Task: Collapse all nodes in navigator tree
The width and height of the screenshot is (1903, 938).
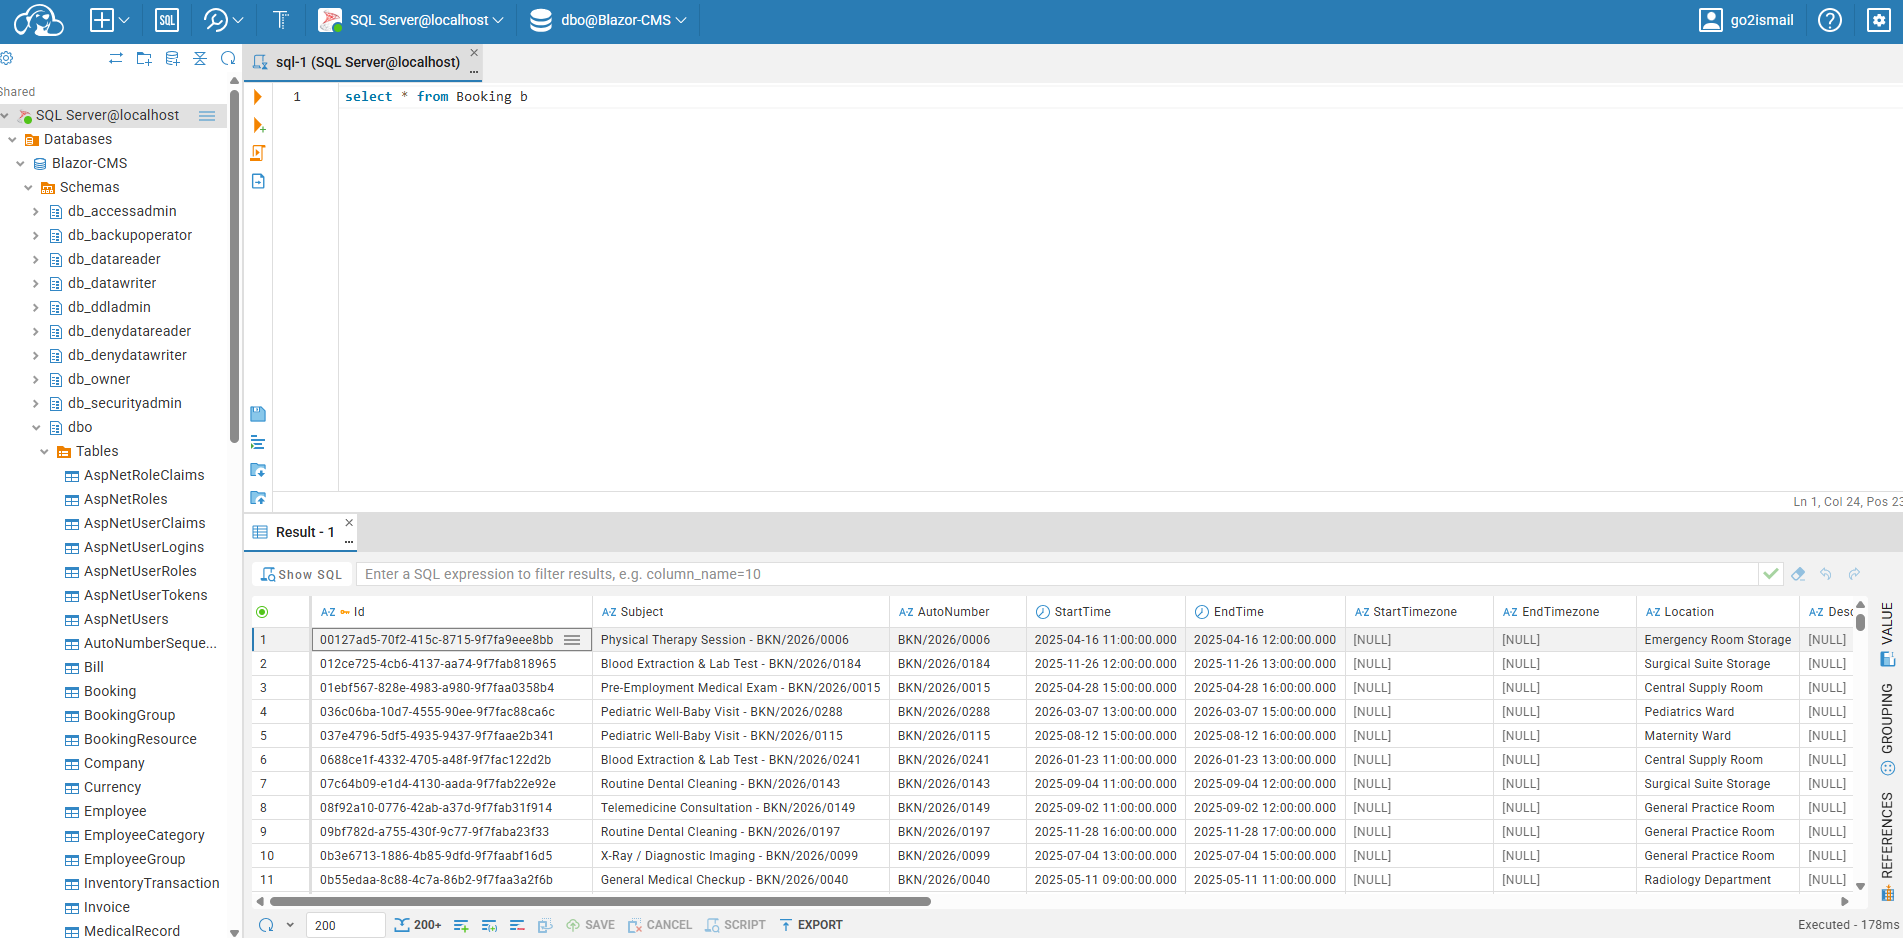Action: (200, 59)
